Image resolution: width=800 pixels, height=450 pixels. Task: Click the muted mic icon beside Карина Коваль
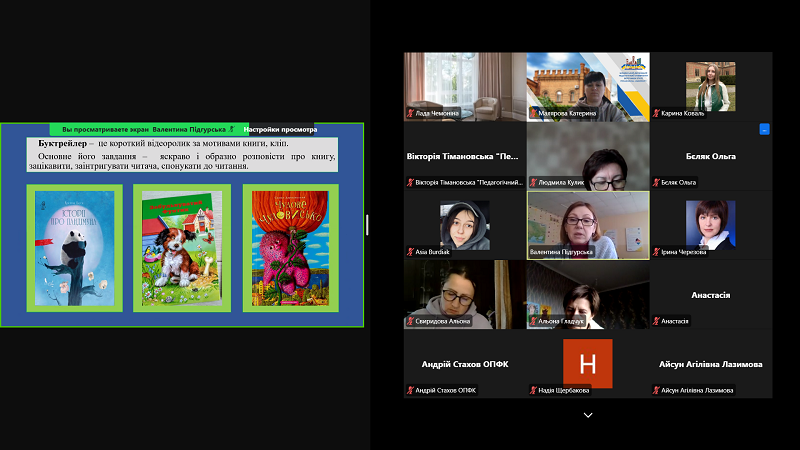pos(658,114)
